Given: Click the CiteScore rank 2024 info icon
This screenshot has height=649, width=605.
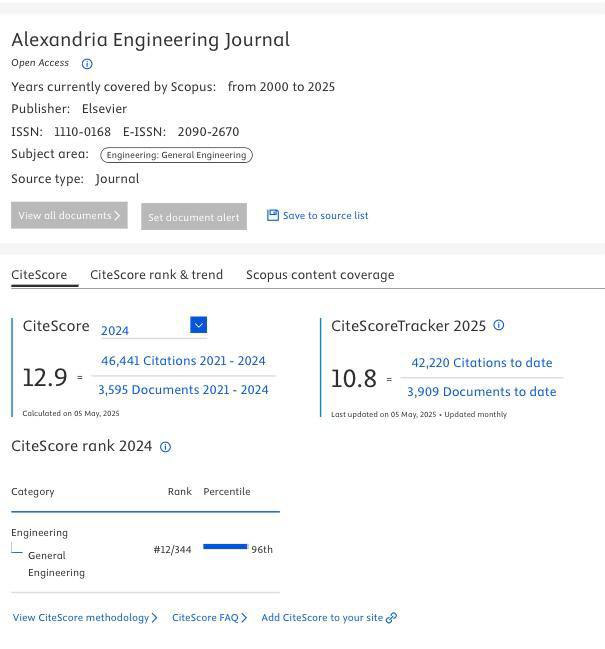Looking at the screenshot, I should 166,447.
